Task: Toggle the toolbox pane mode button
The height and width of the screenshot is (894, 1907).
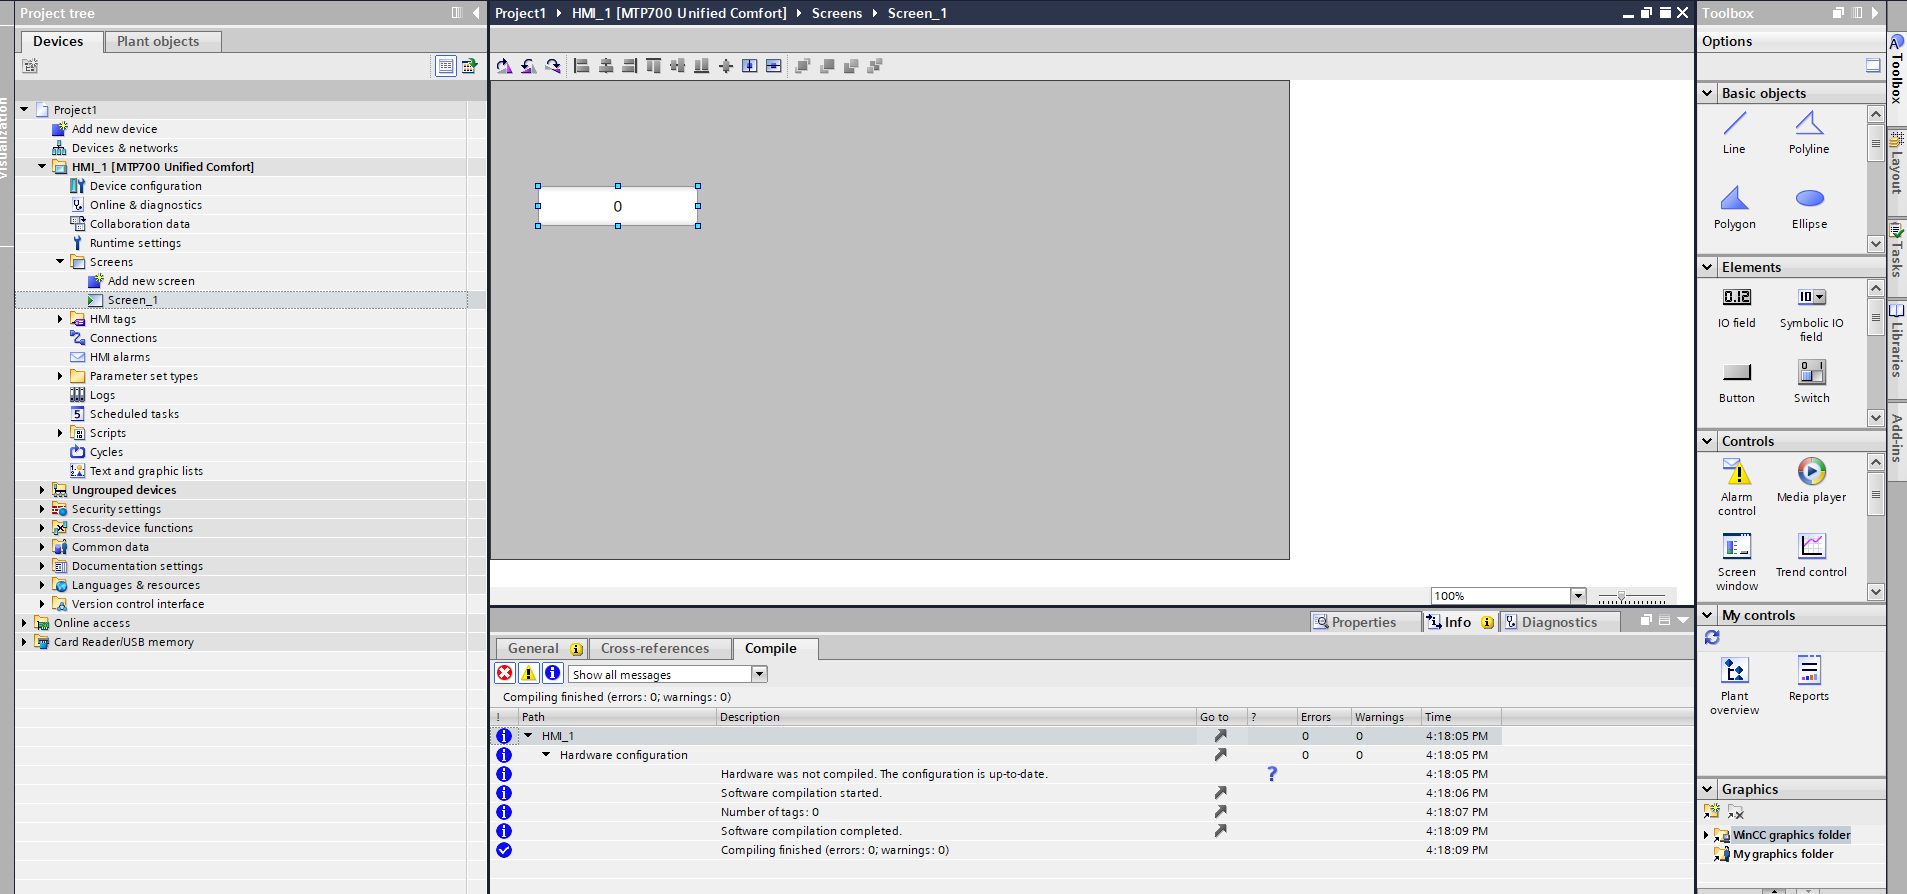Action: pyautogui.click(x=1873, y=65)
